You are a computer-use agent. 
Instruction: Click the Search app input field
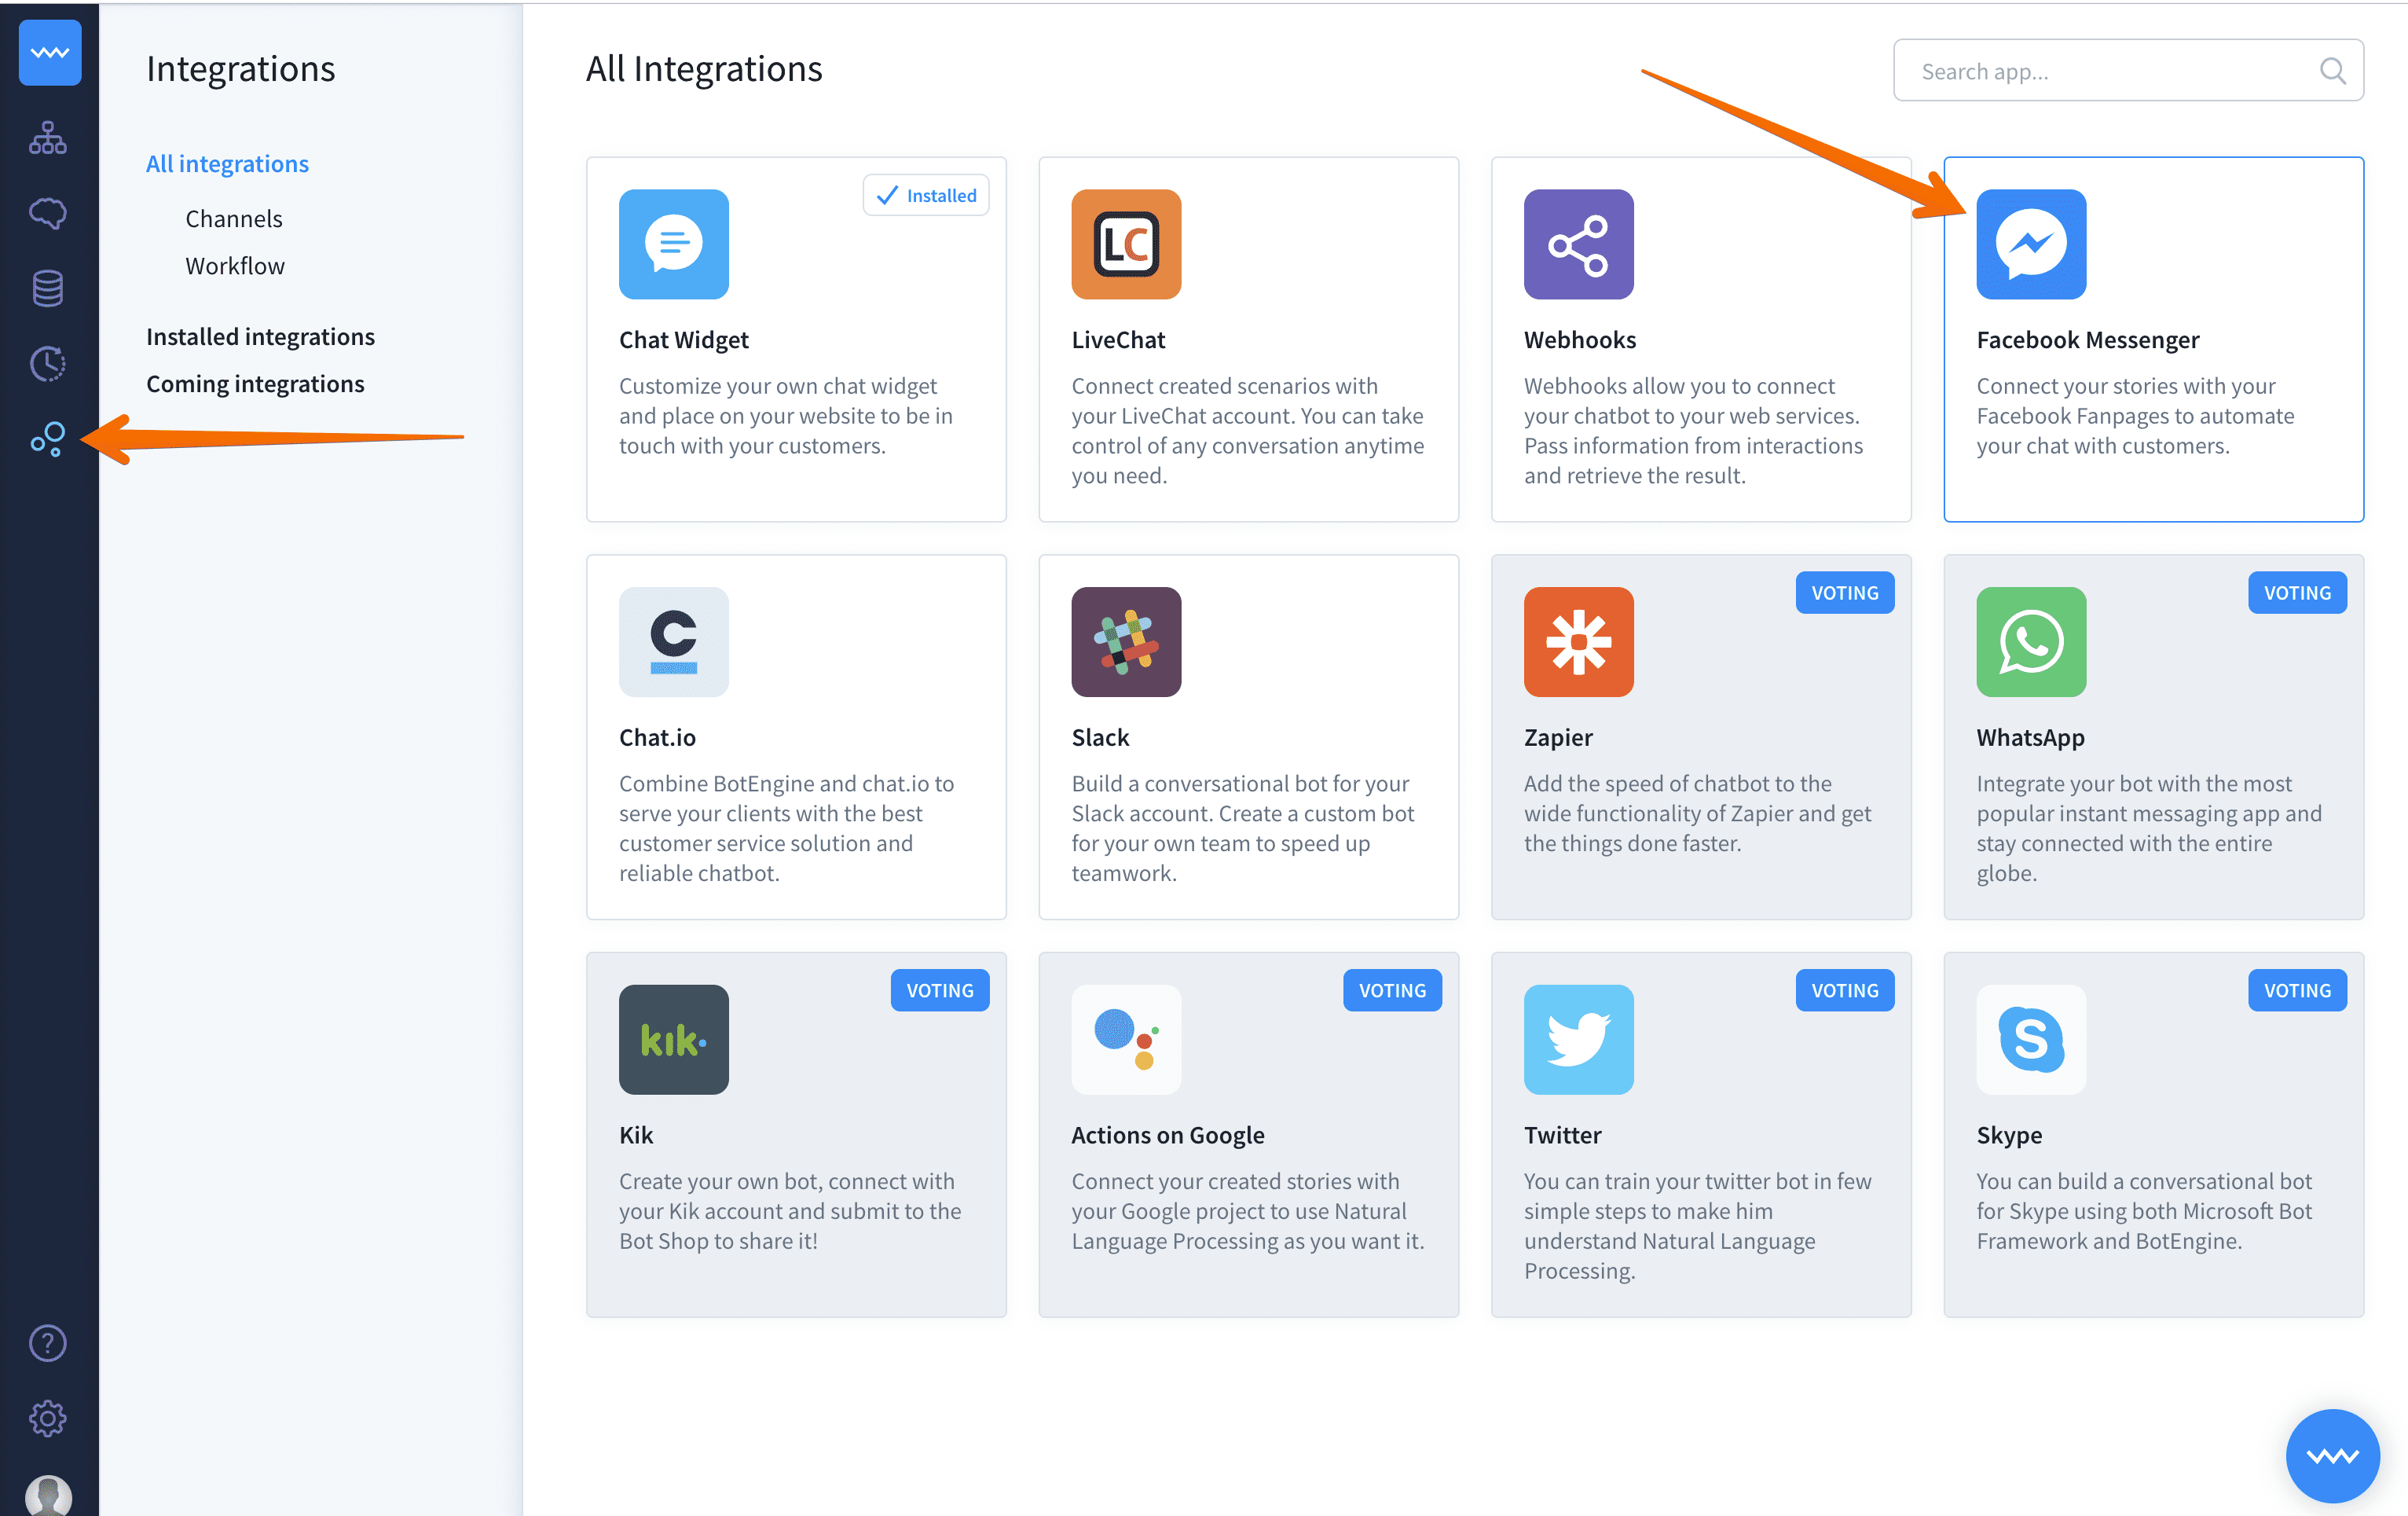click(x=2128, y=71)
